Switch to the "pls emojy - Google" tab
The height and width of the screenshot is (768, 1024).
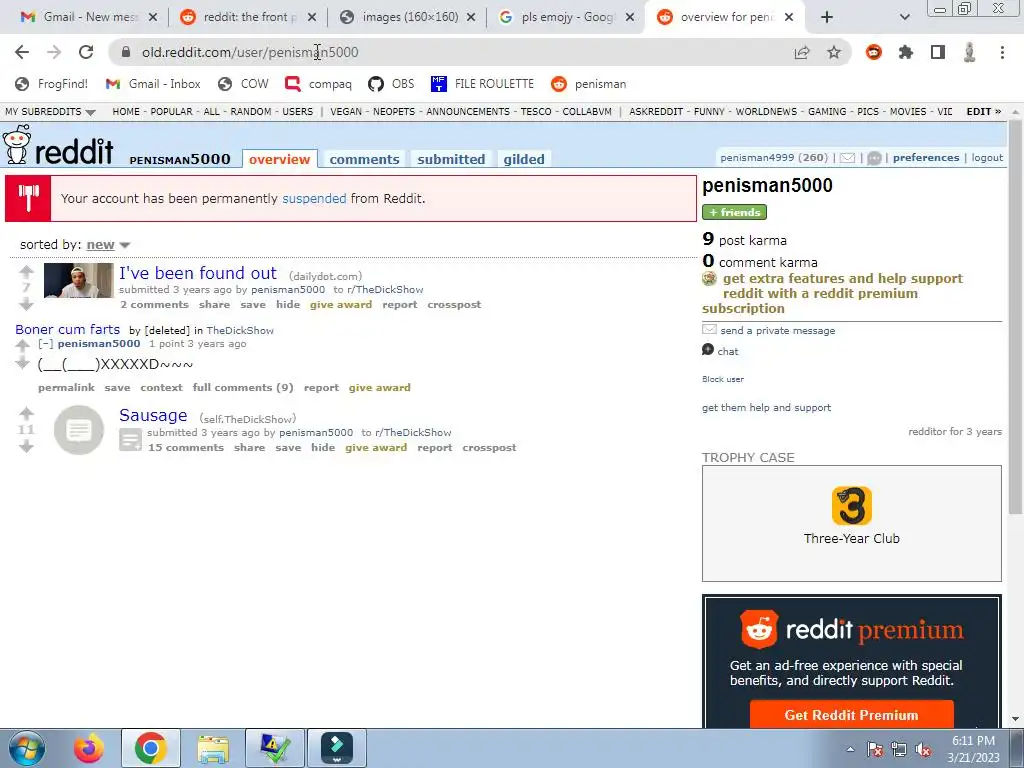pyautogui.click(x=567, y=17)
